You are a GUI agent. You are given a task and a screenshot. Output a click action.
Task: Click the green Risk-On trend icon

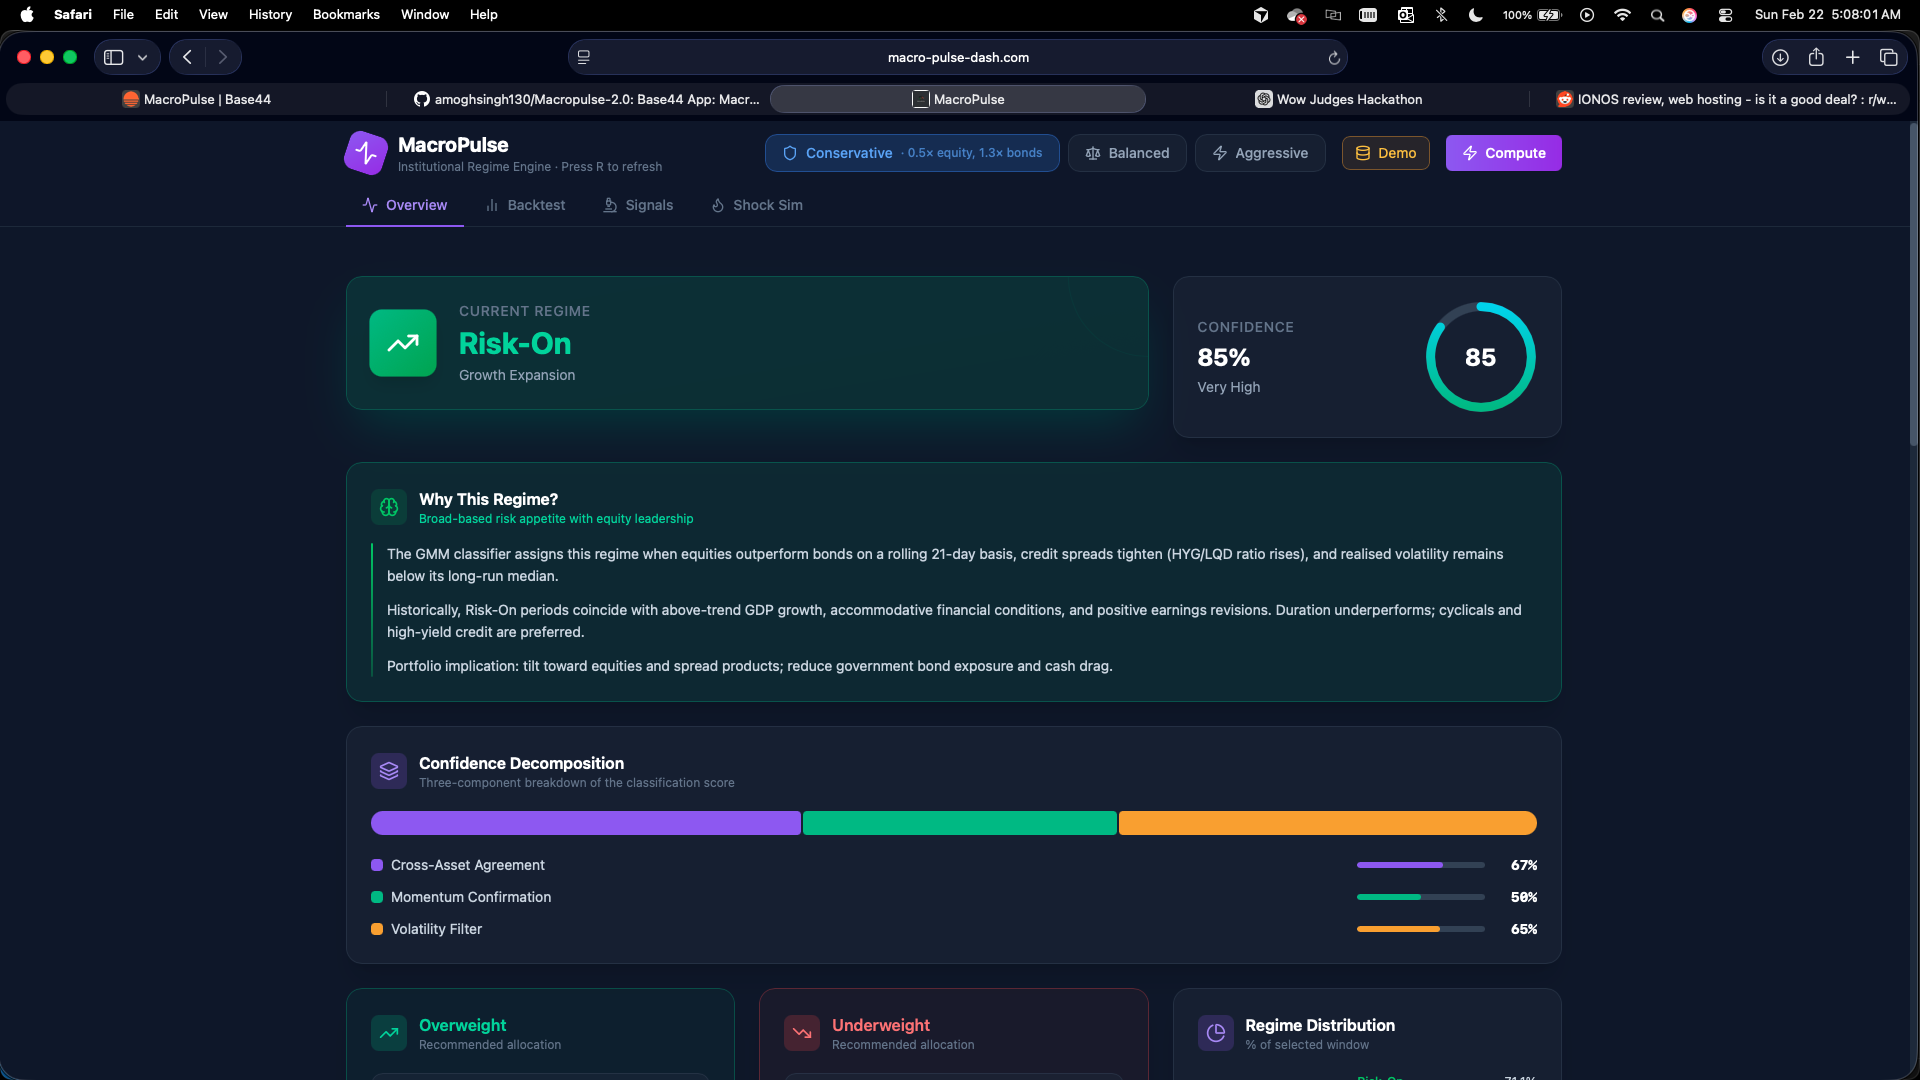[403, 343]
